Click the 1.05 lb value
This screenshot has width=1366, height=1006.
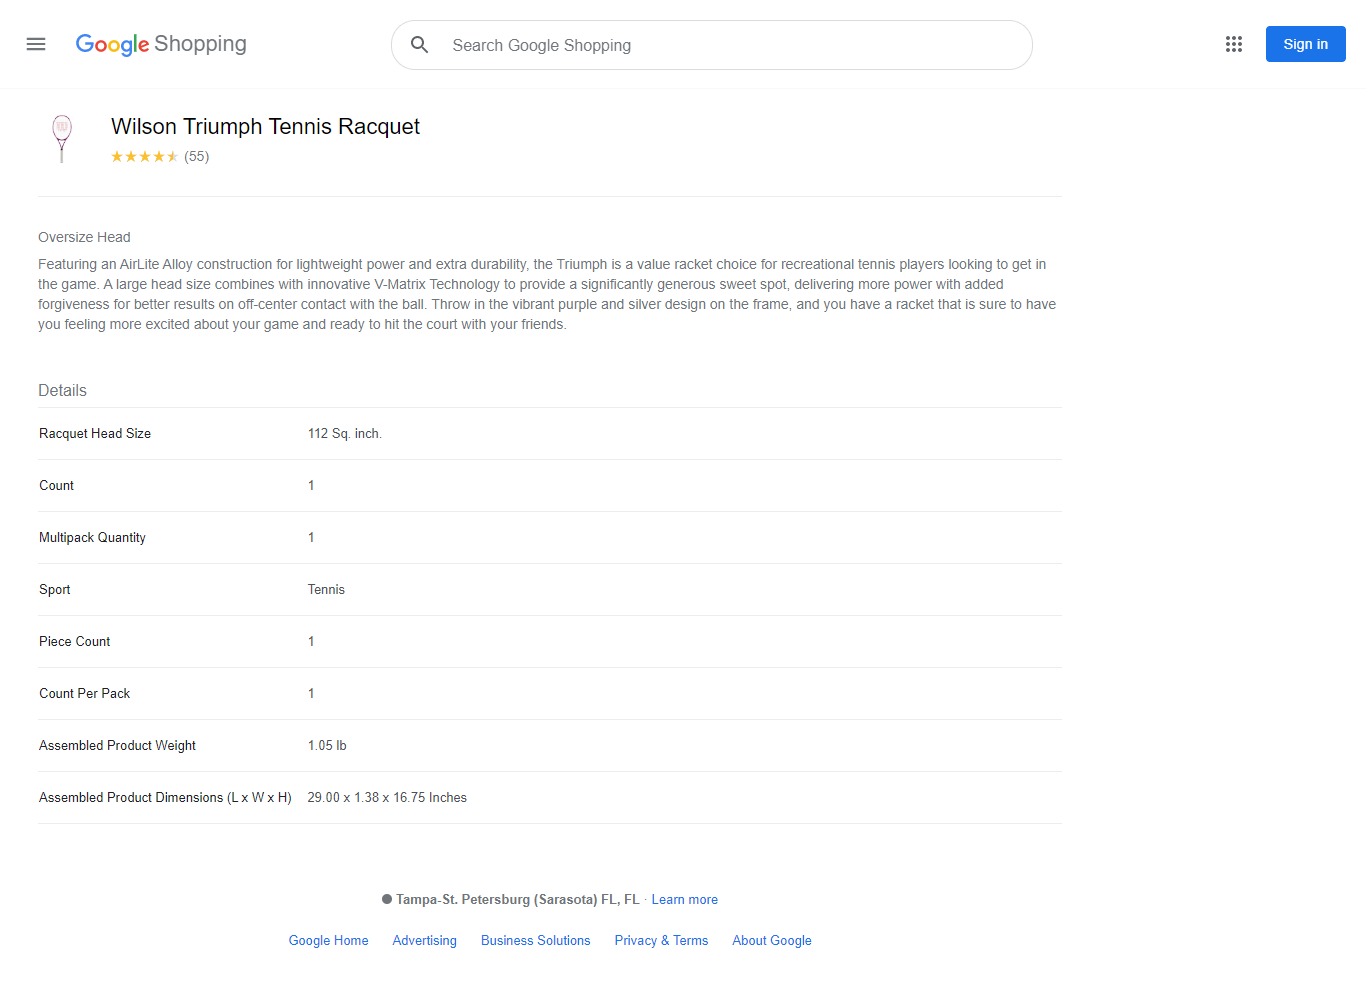(x=327, y=746)
